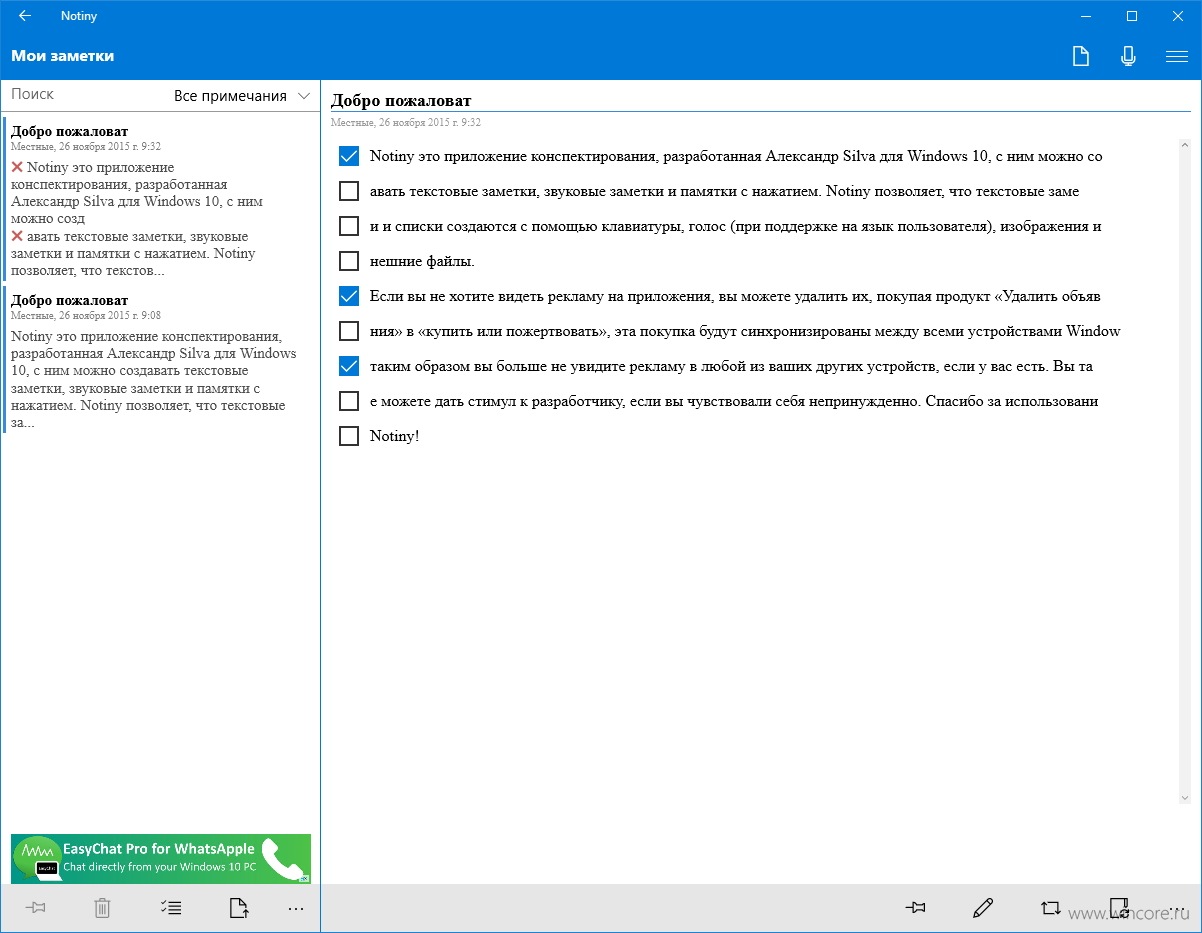Export the note with the share-page icon
1202x933 pixels.
[x=238, y=908]
